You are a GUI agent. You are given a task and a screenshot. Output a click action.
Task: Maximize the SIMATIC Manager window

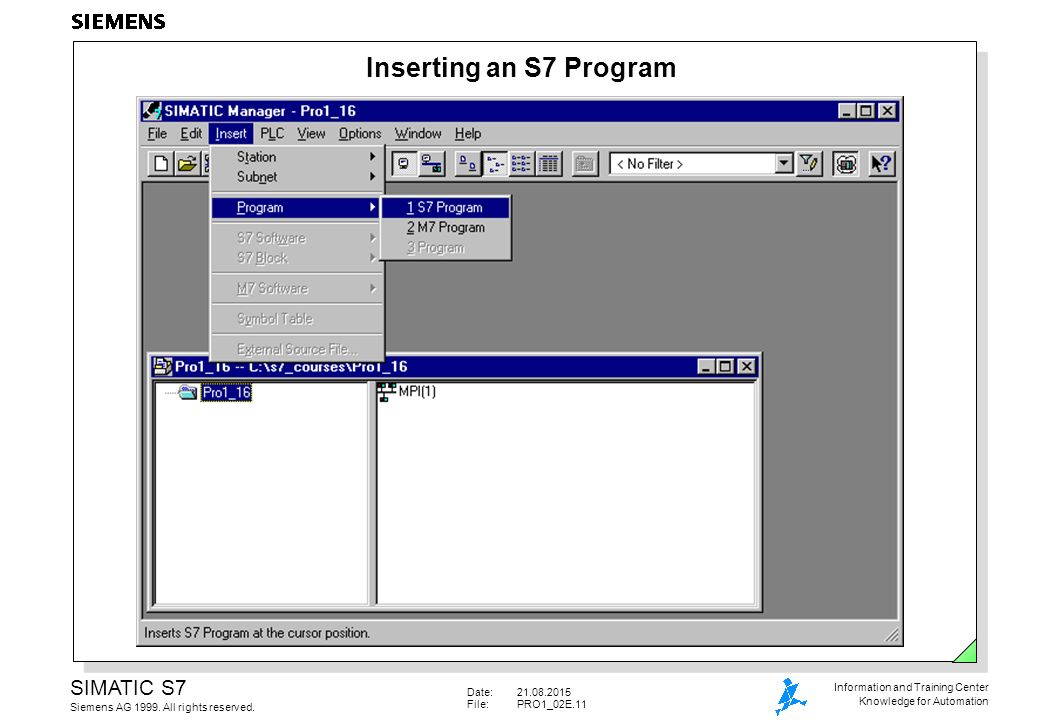866,111
